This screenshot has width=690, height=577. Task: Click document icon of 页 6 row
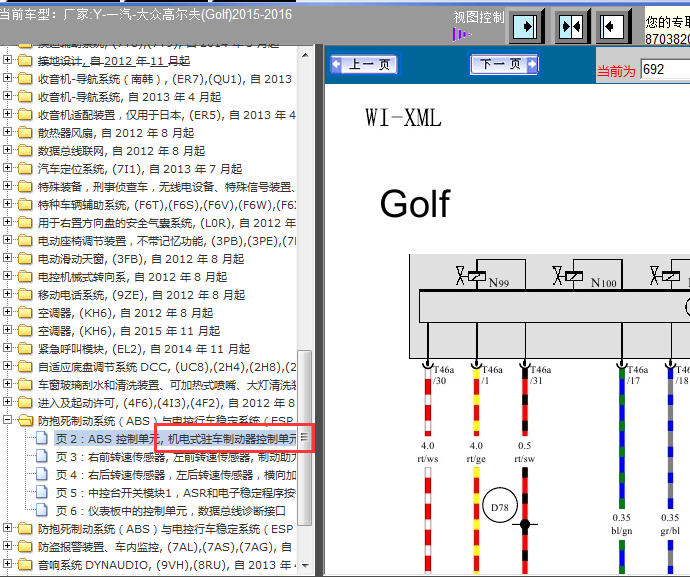click(42, 511)
